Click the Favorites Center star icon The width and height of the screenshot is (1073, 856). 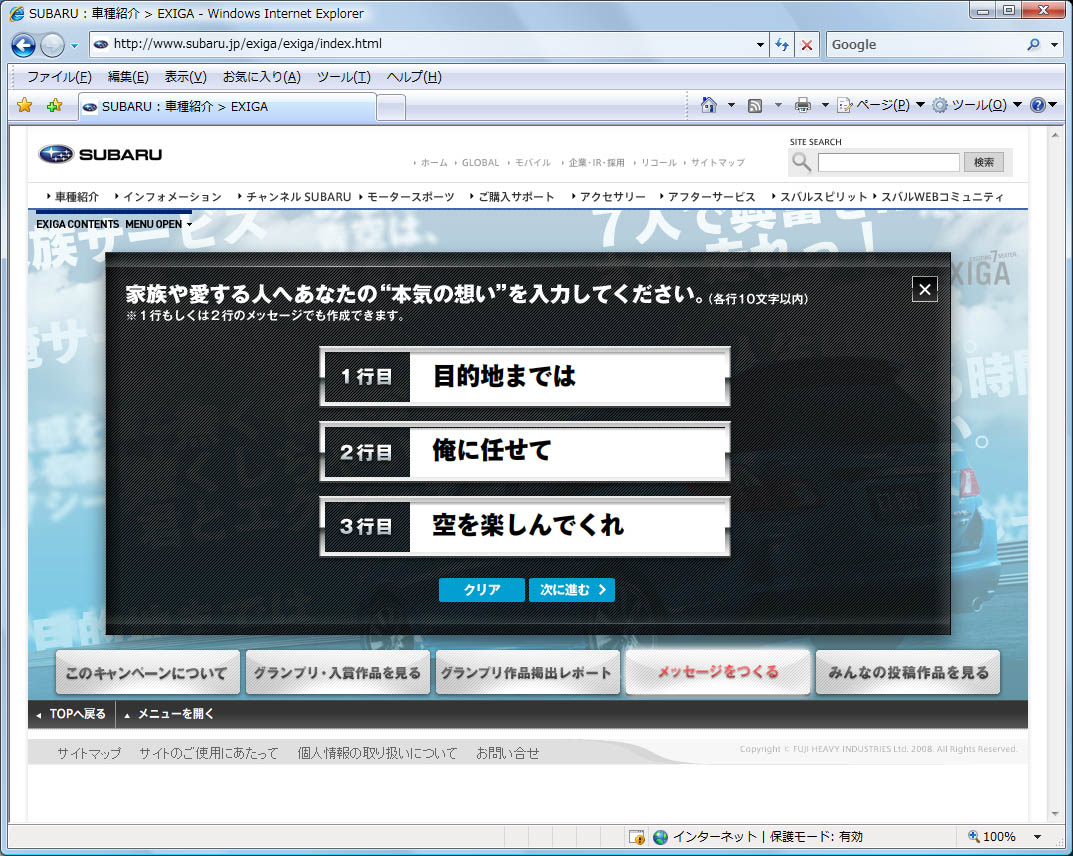pyautogui.click(x=25, y=105)
